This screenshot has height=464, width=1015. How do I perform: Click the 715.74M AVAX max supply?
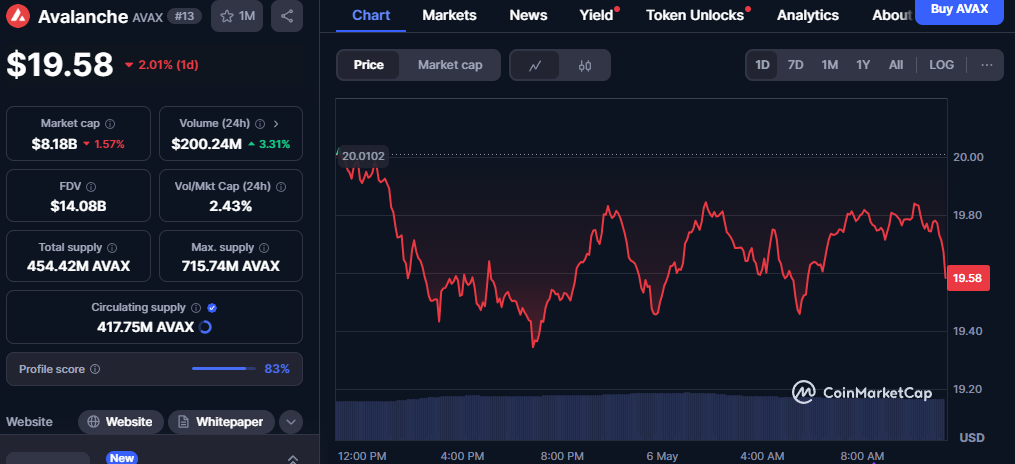tap(230, 266)
